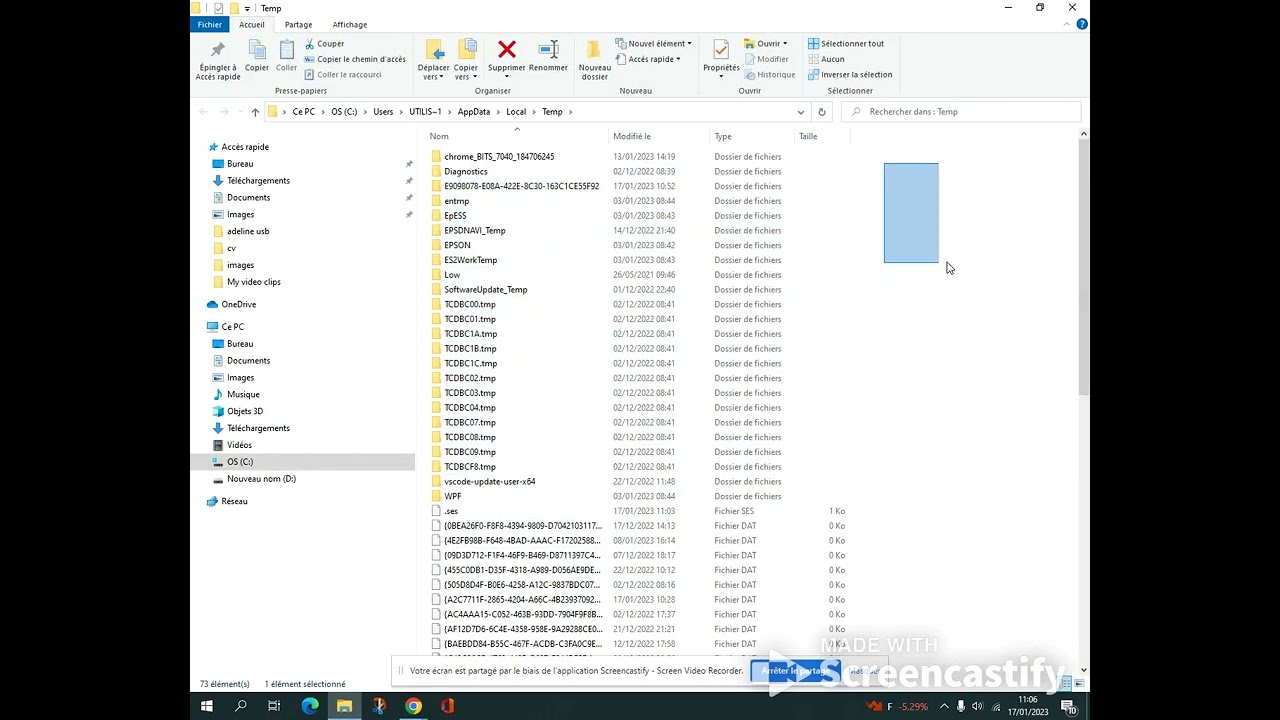This screenshot has width=1280, height=720.
Task: Click Coller le raccourci
Action: click(342, 75)
